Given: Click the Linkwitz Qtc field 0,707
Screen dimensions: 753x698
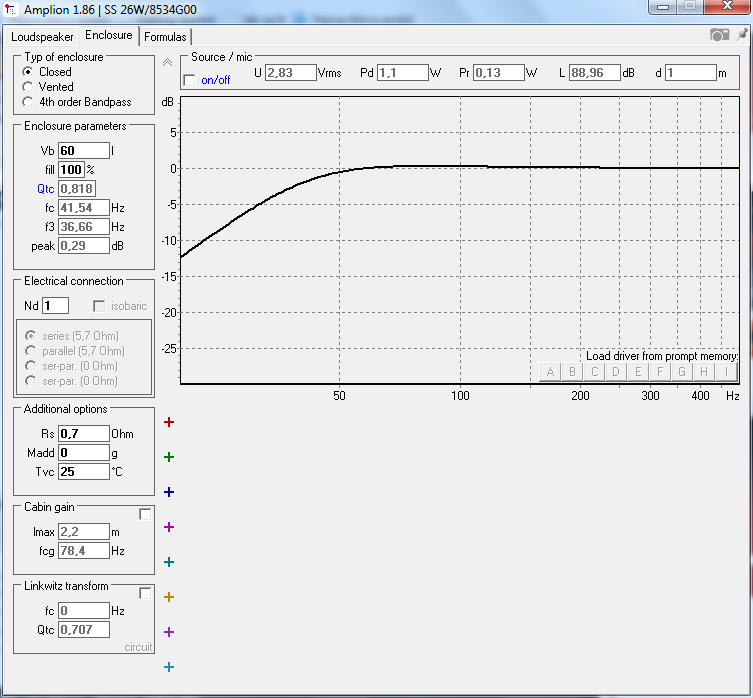Looking at the screenshot, I should tap(84, 630).
